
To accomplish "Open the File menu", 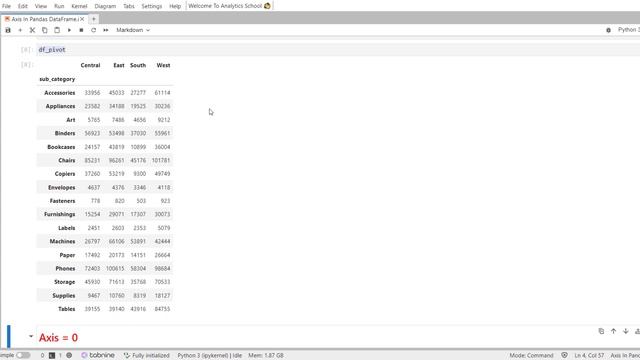I will [7, 6].
